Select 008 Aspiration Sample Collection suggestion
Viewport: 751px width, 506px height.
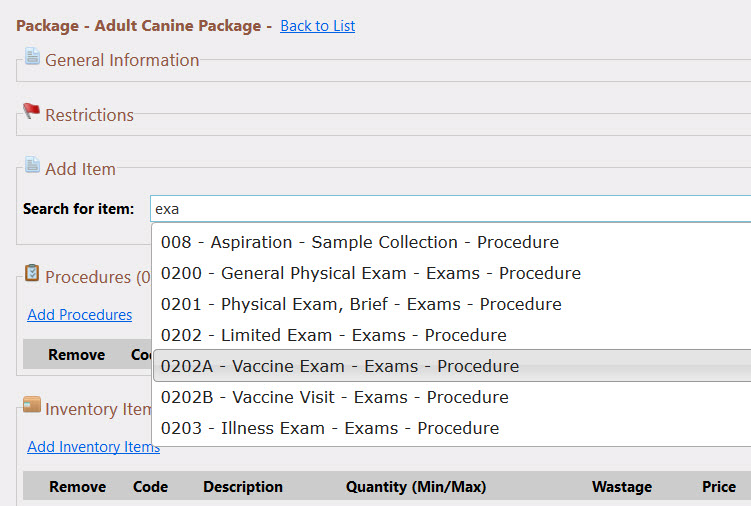tap(451, 242)
